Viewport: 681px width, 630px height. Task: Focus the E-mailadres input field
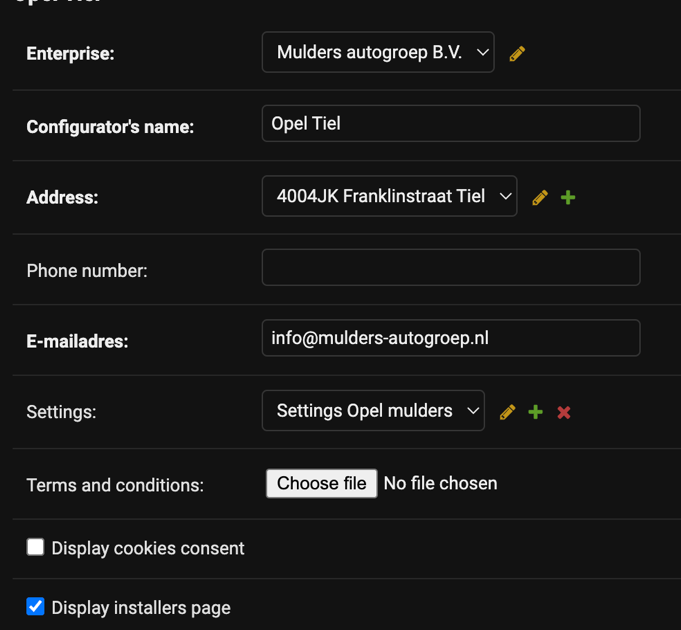pyautogui.click(x=451, y=338)
